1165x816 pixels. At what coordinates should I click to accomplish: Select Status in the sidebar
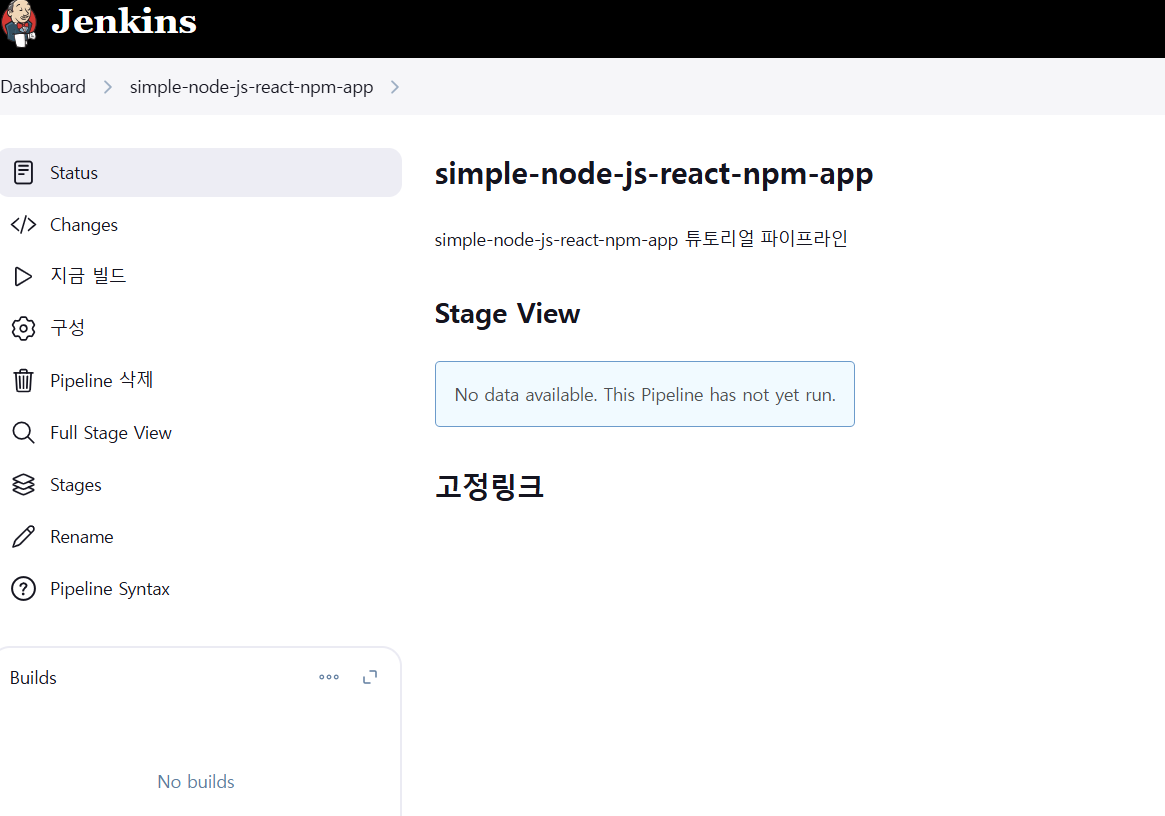201,172
